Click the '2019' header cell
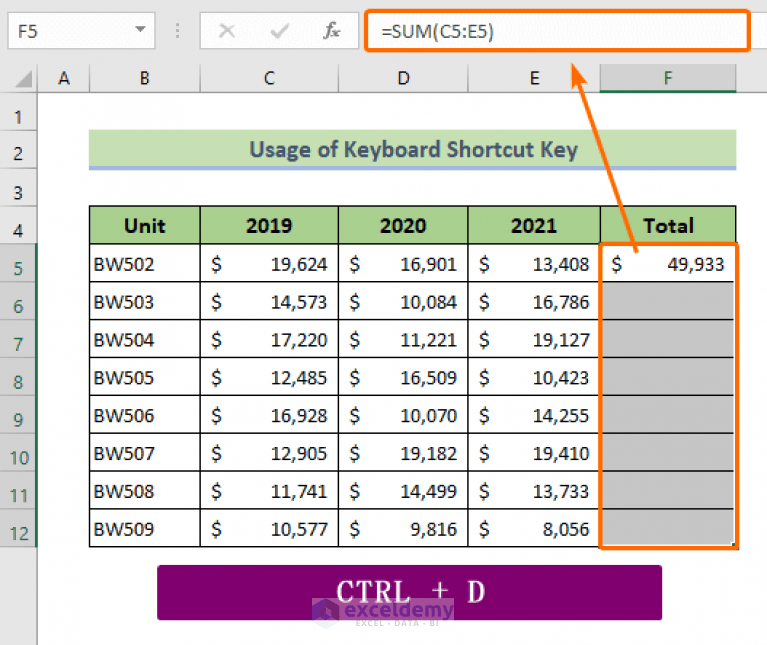 pos(269,225)
